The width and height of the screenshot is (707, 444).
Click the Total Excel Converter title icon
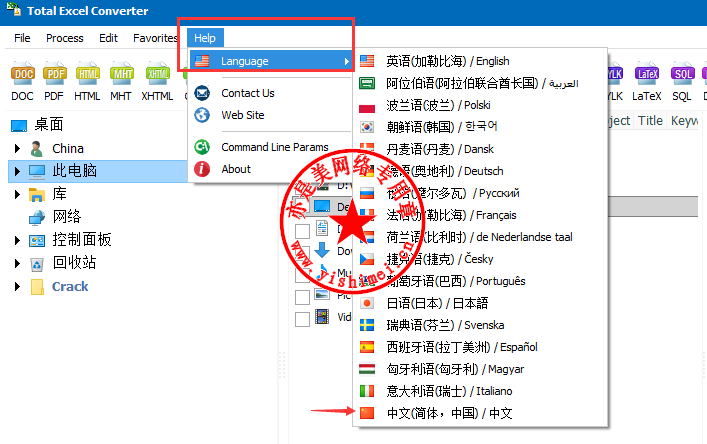coord(14,9)
